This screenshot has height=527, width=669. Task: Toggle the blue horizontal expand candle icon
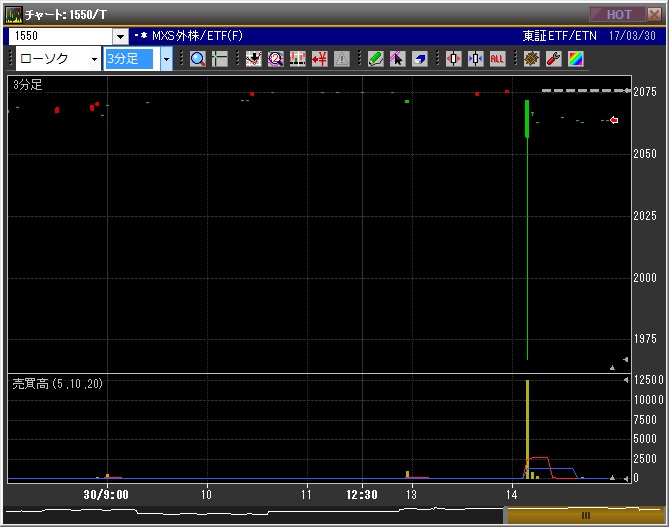tap(475, 59)
